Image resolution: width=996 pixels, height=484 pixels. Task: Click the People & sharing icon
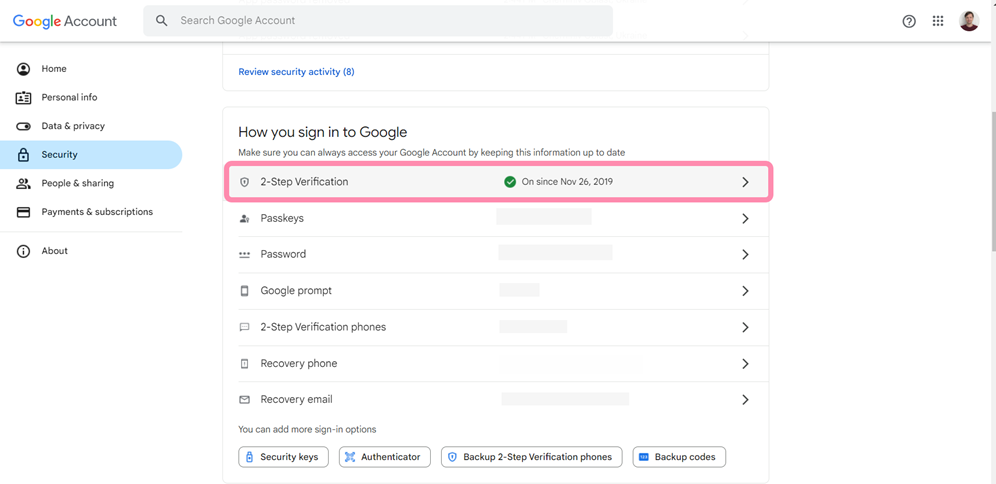click(24, 184)
